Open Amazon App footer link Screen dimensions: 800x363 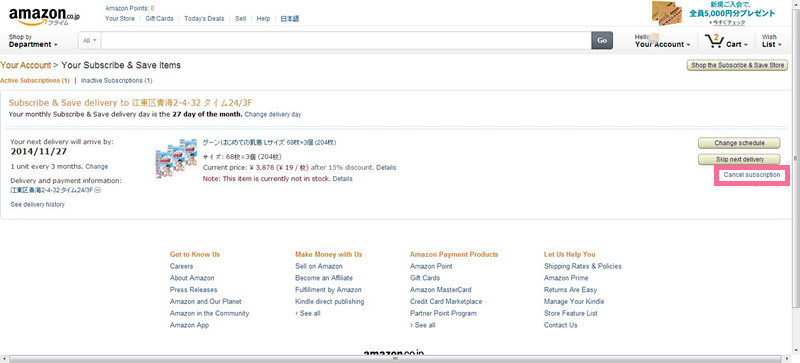coord(189,325)
